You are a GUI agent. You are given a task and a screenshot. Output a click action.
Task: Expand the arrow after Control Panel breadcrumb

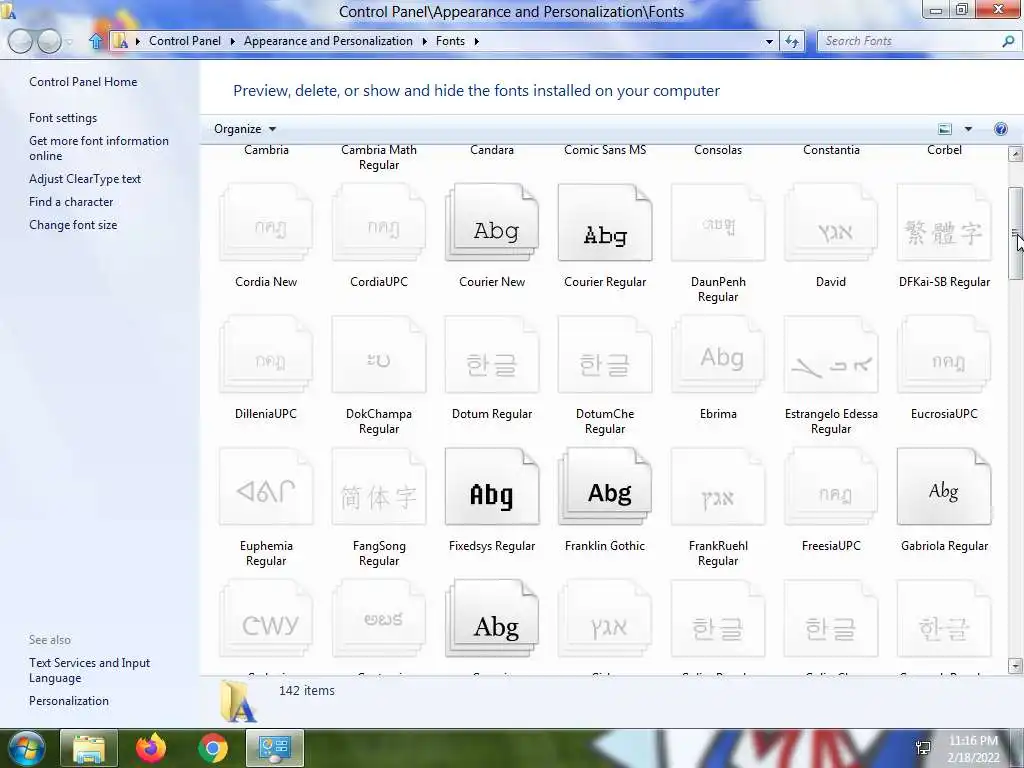coord(232,41)
